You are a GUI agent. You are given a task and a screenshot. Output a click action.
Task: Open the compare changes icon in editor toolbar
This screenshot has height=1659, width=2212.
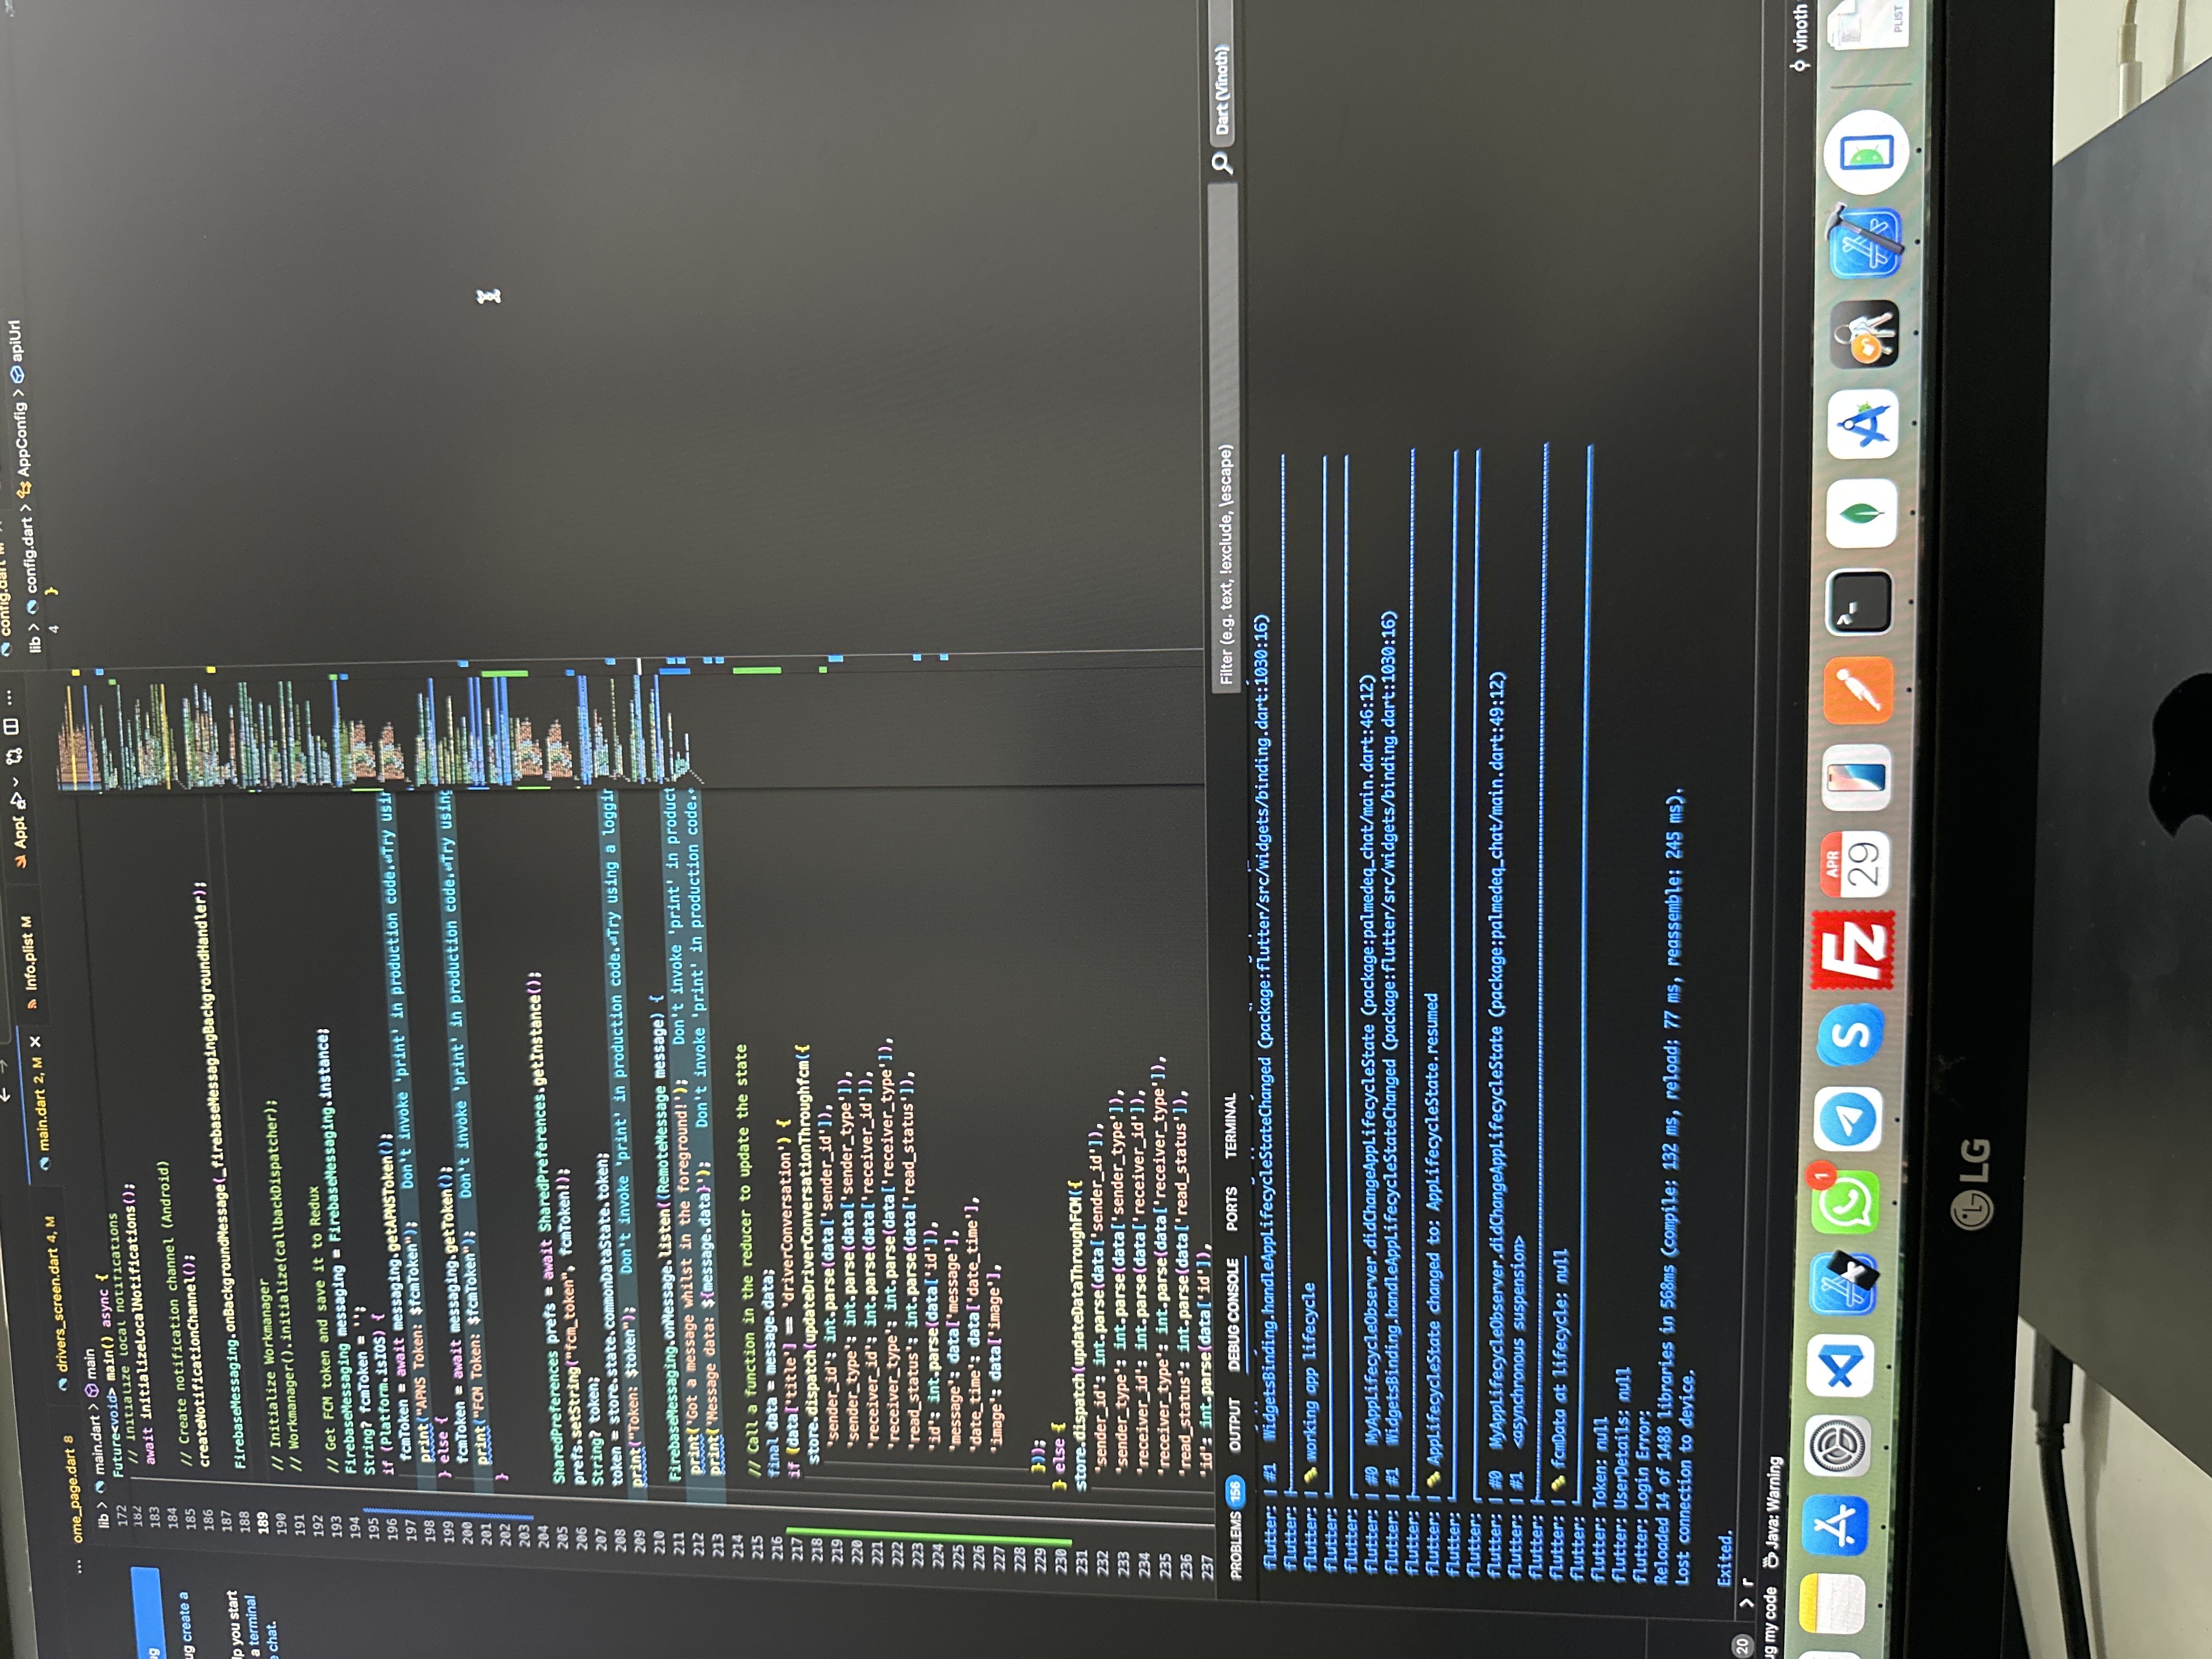point(14,757)
